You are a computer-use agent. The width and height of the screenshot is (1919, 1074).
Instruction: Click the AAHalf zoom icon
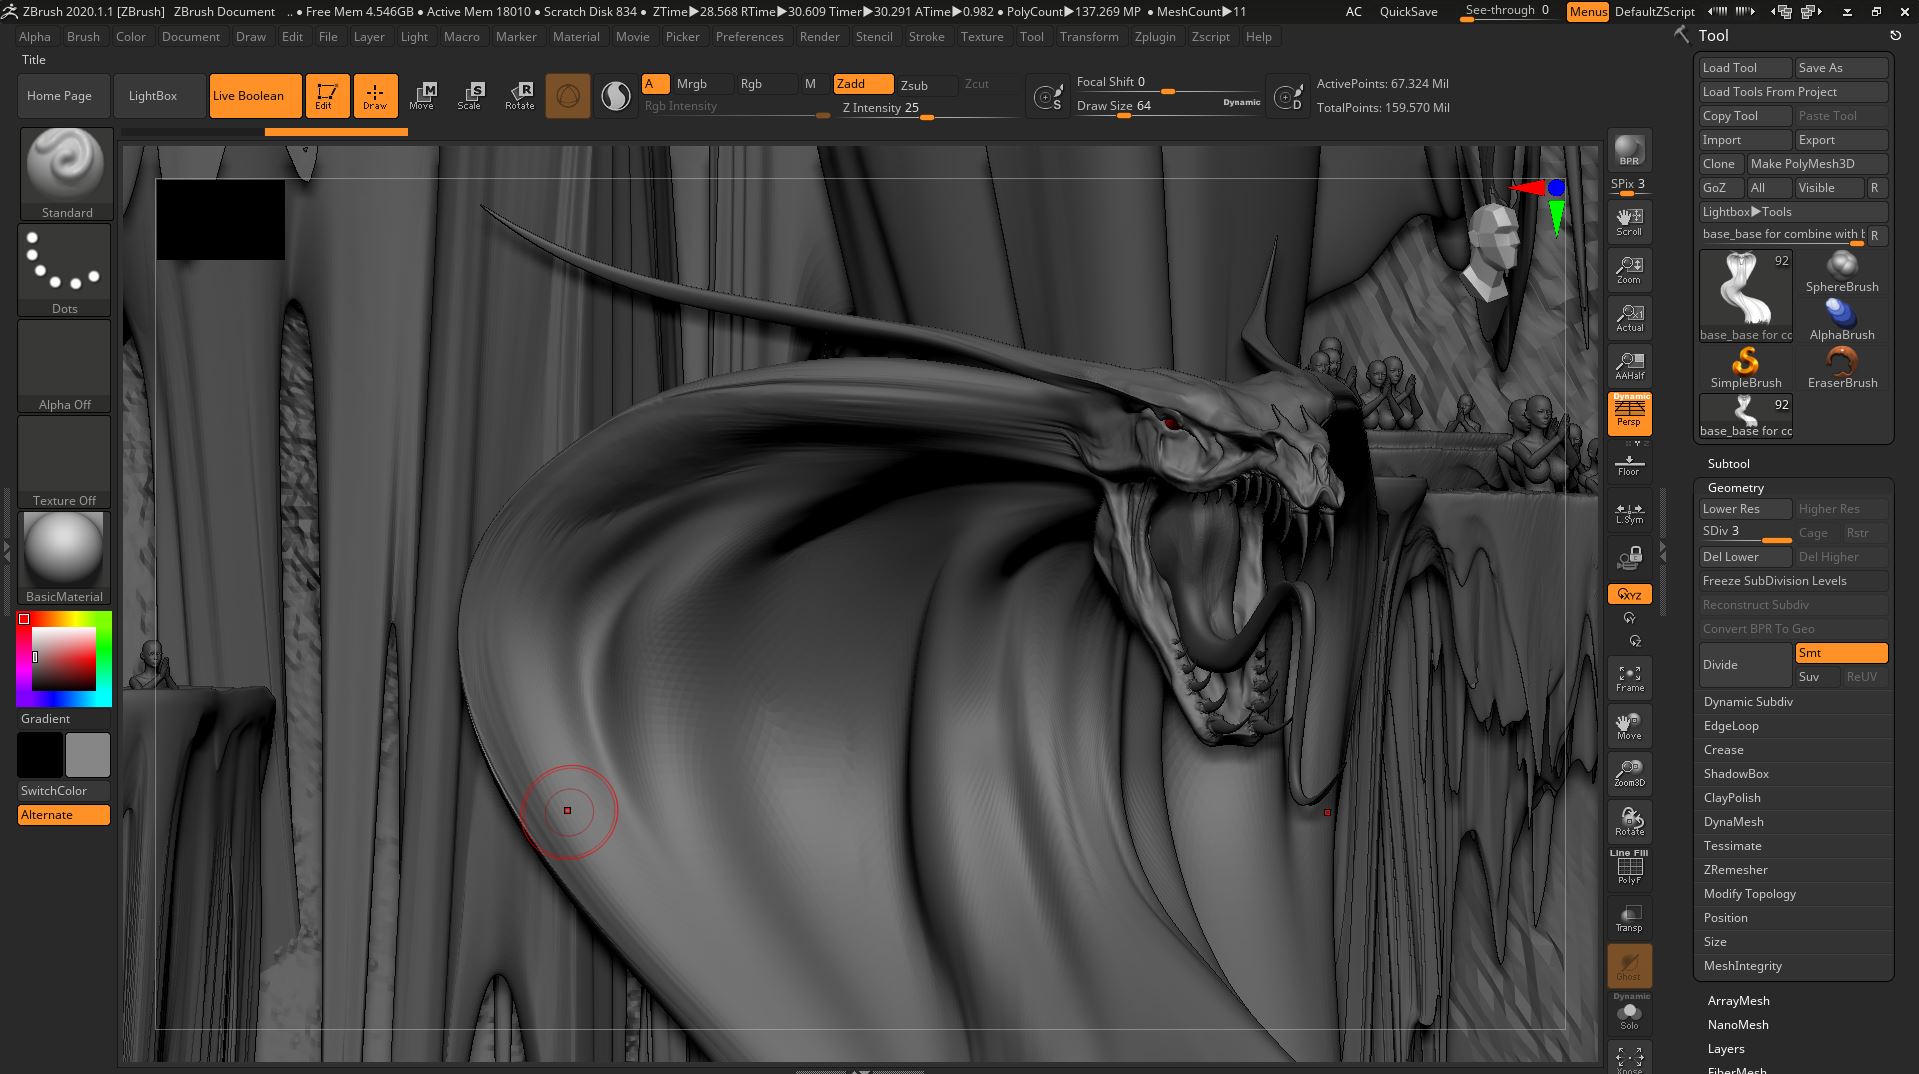pos(1629,366)
